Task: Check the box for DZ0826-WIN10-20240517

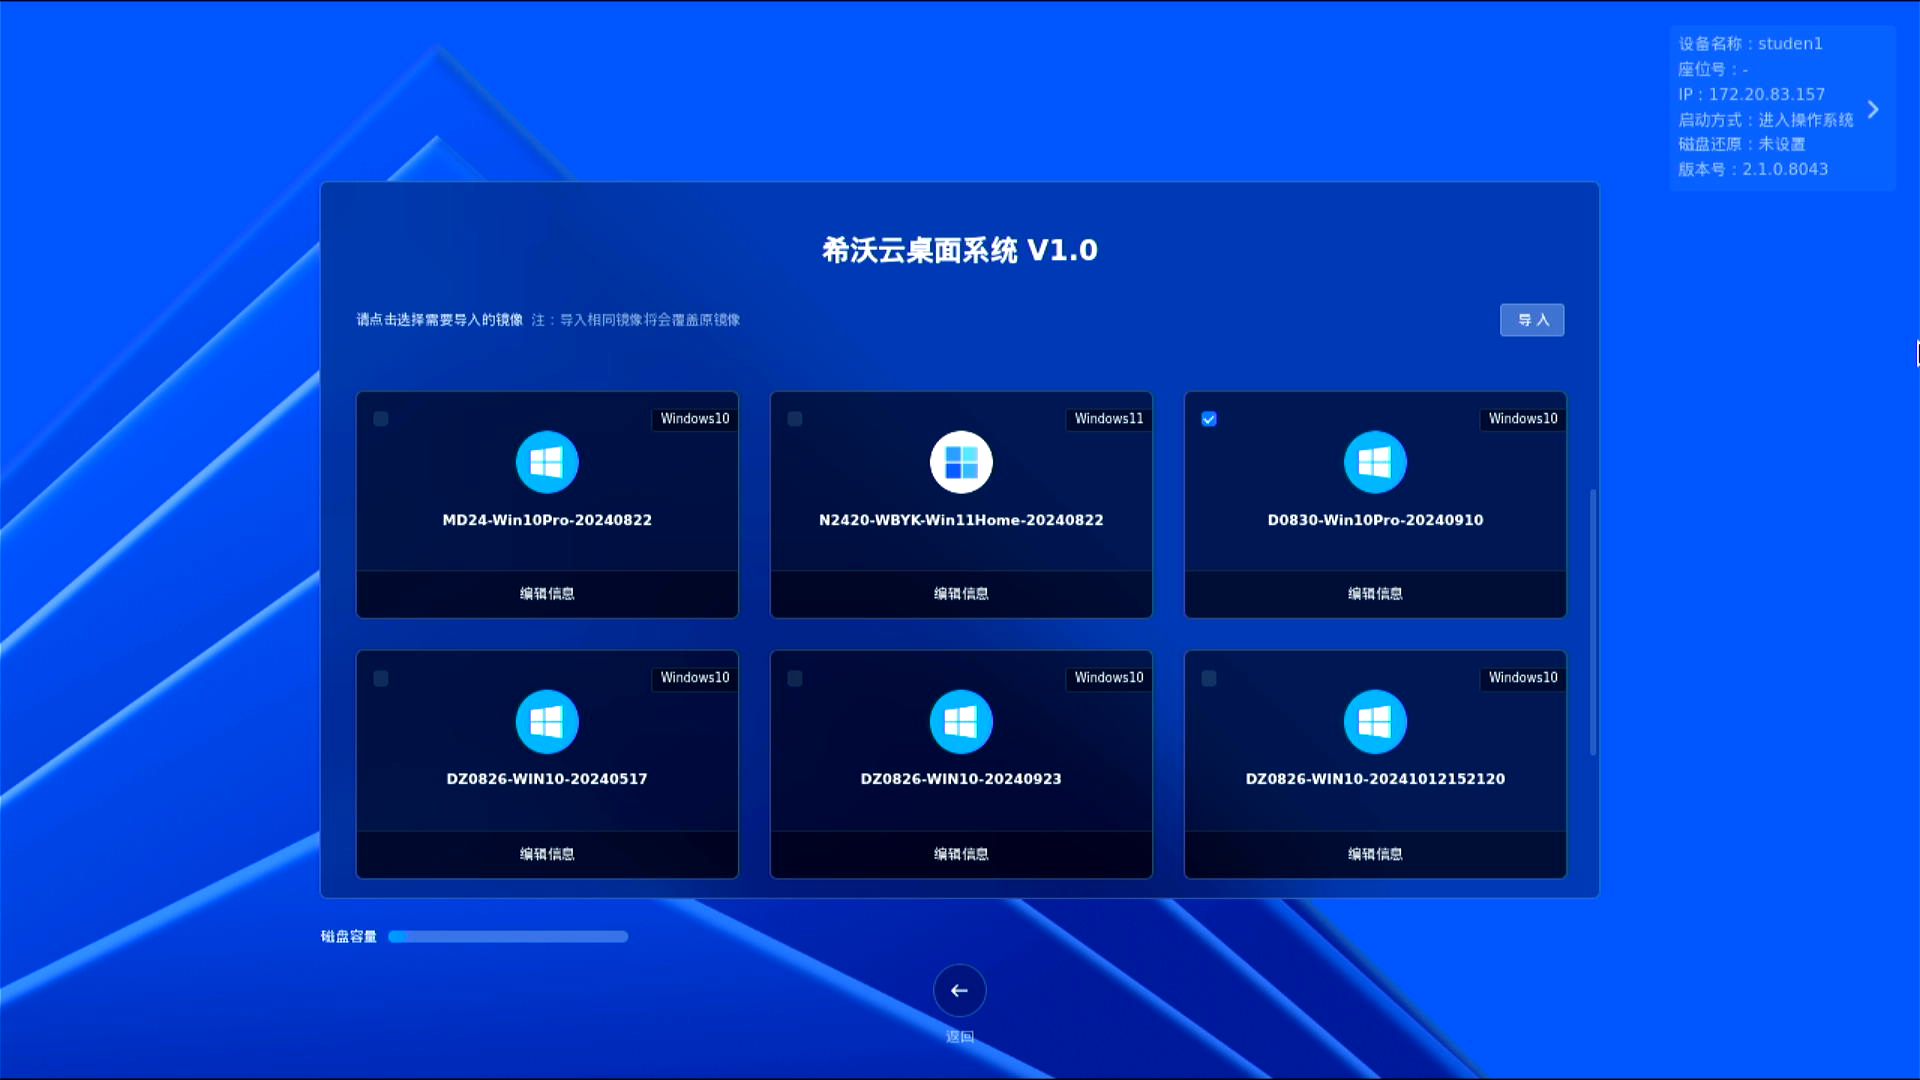Action: click(381, 678)
